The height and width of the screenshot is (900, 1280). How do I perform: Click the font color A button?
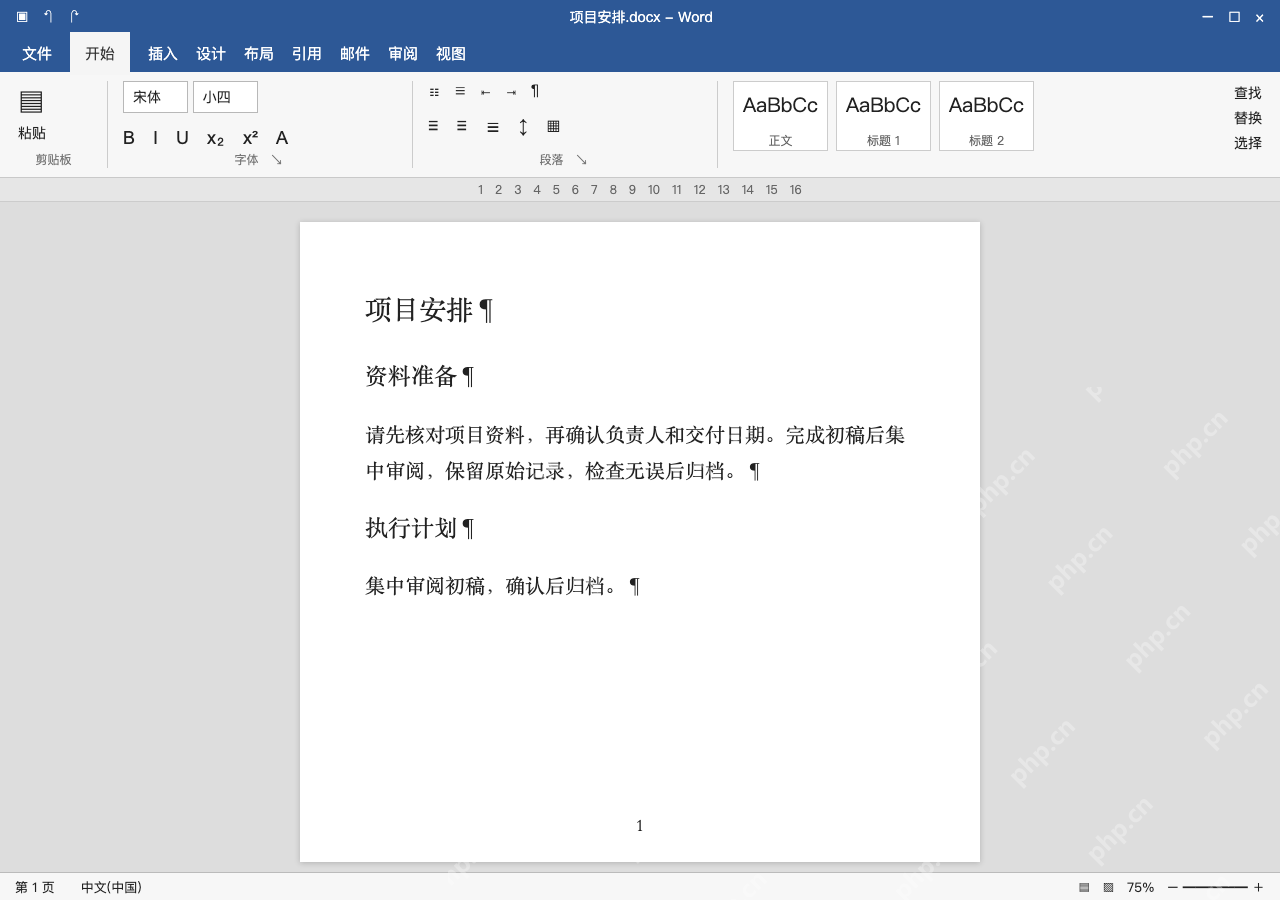[282, 138]
